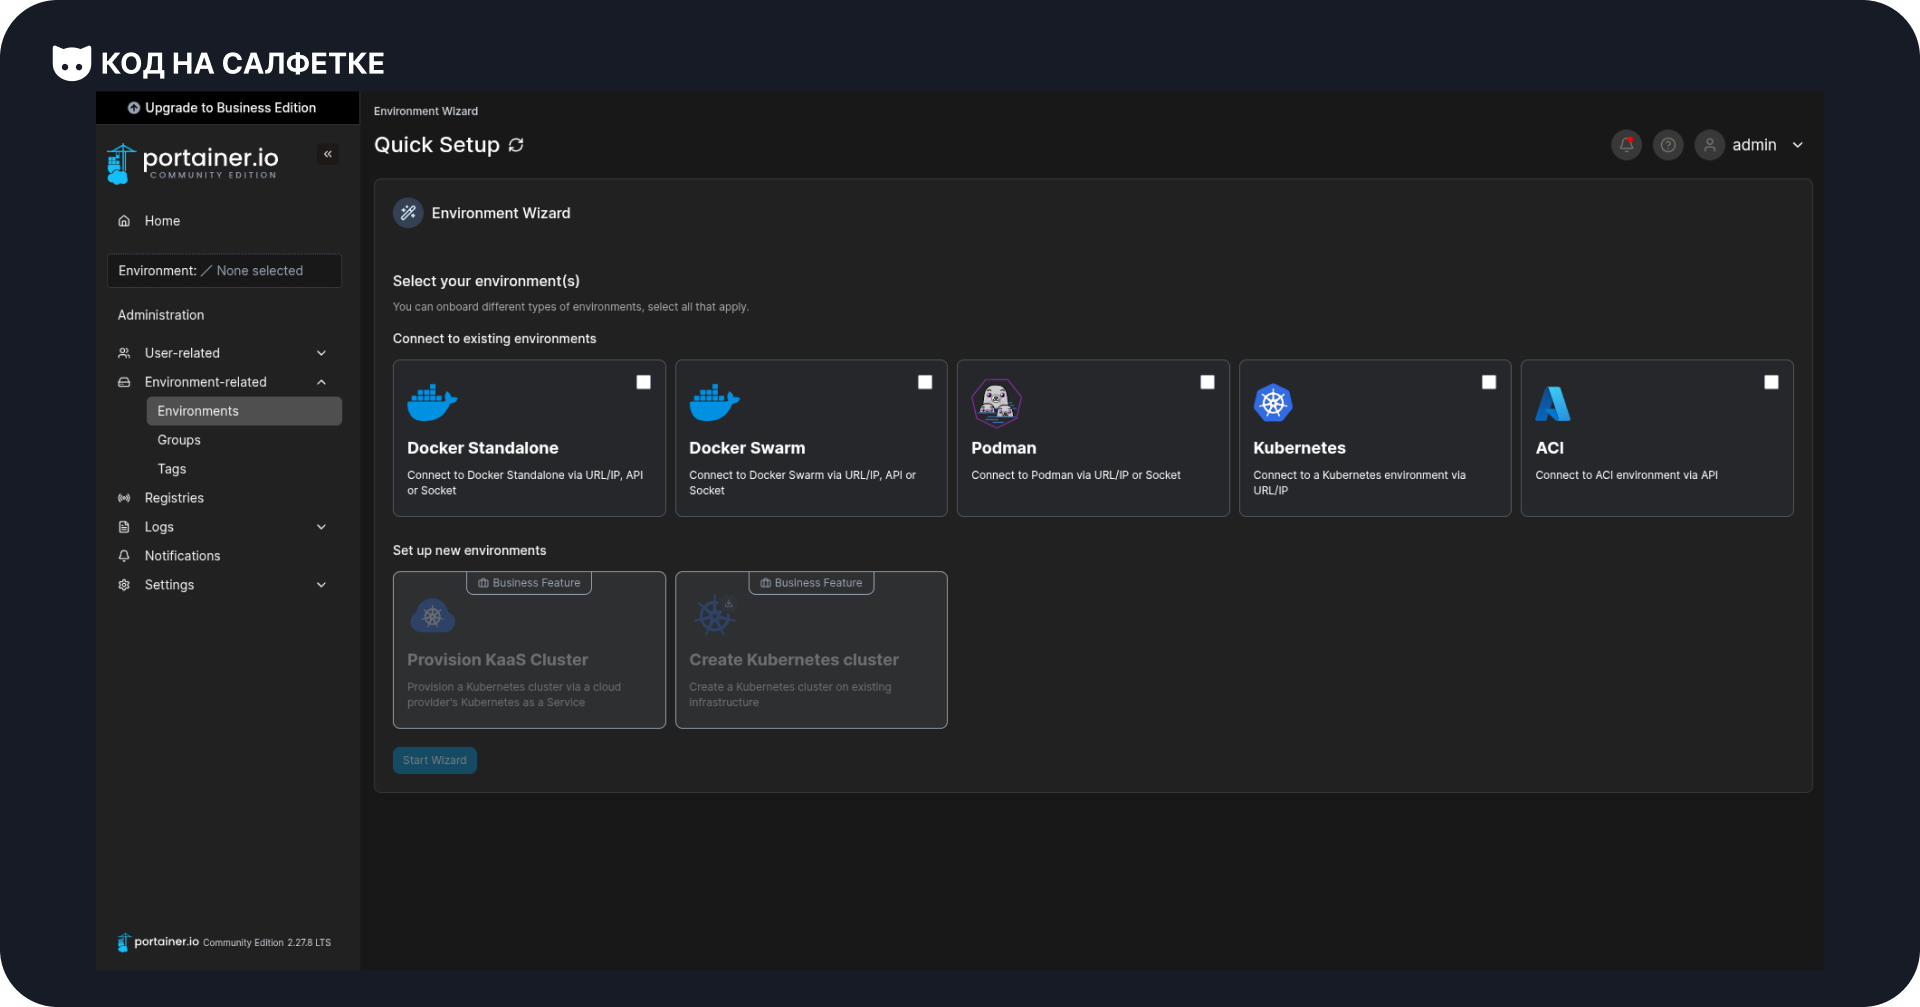Click the Kubernetes wheel icon
The width and height of the screenshot is (1920, 1007).
pyautogui.click(x=1273, y=403)
